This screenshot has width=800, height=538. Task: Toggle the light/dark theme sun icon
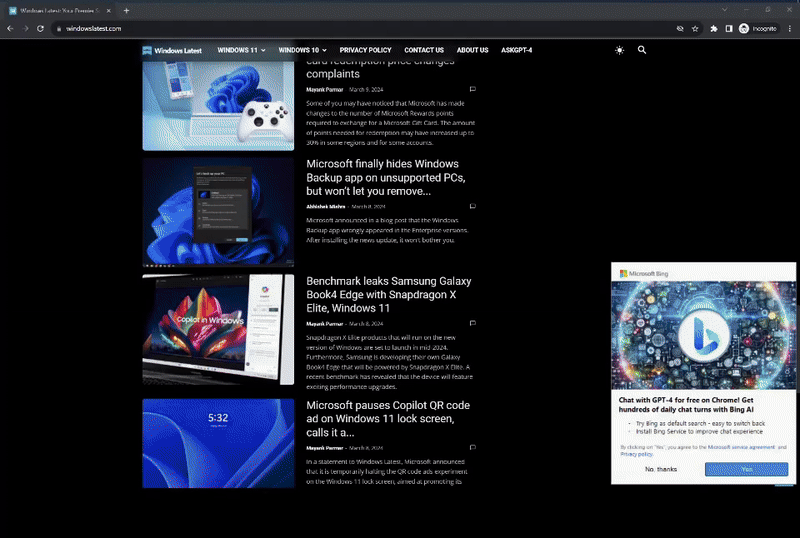click(x=619, y=50)
